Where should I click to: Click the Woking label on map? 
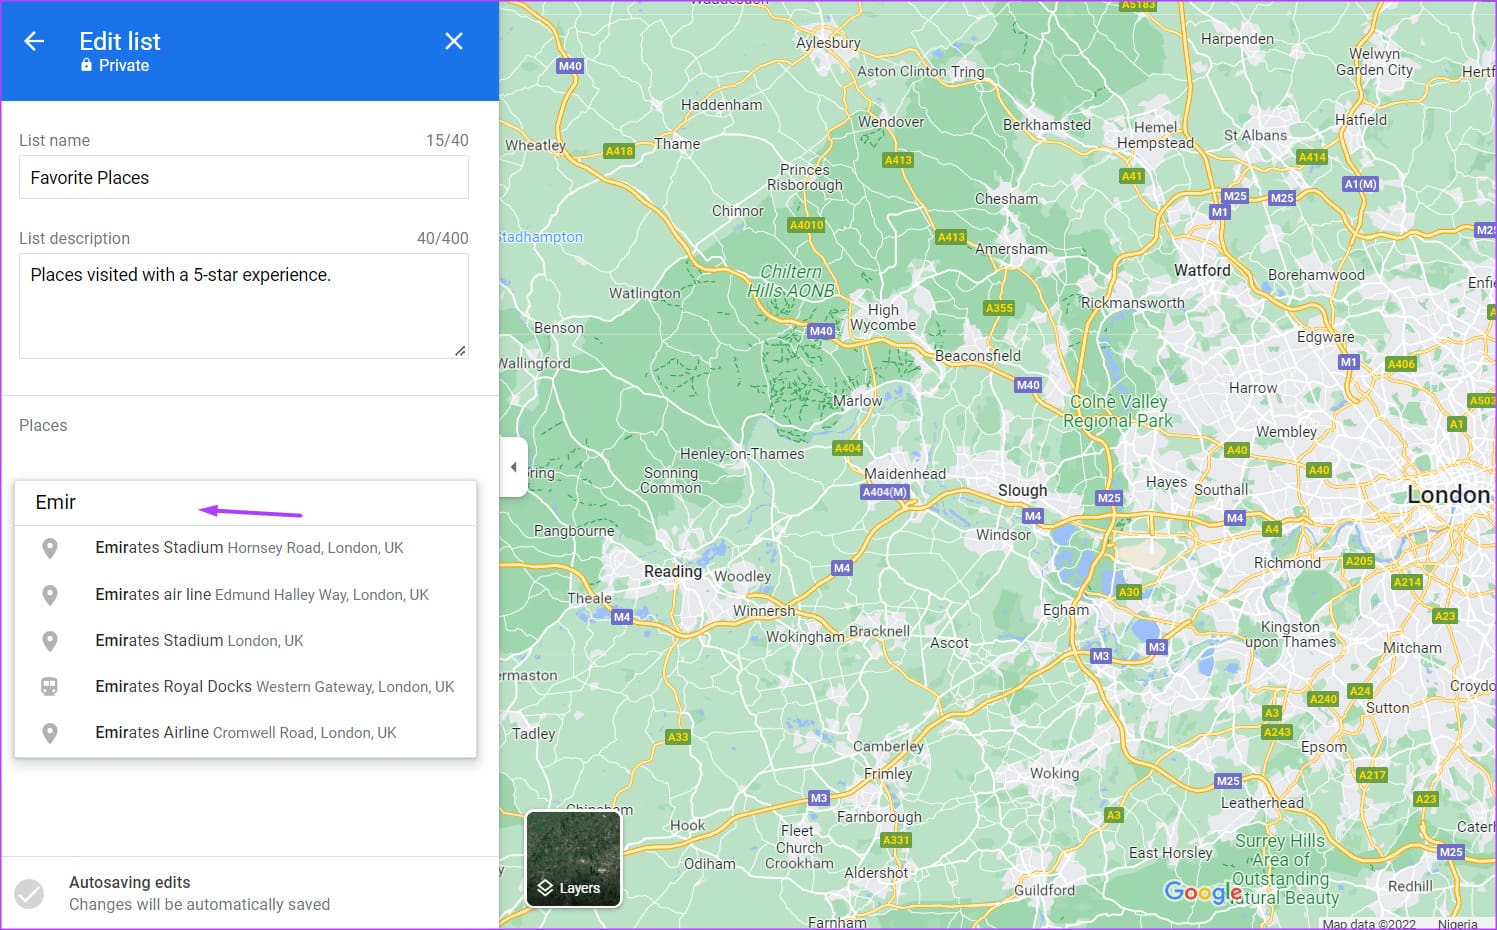click(1055, 773)
